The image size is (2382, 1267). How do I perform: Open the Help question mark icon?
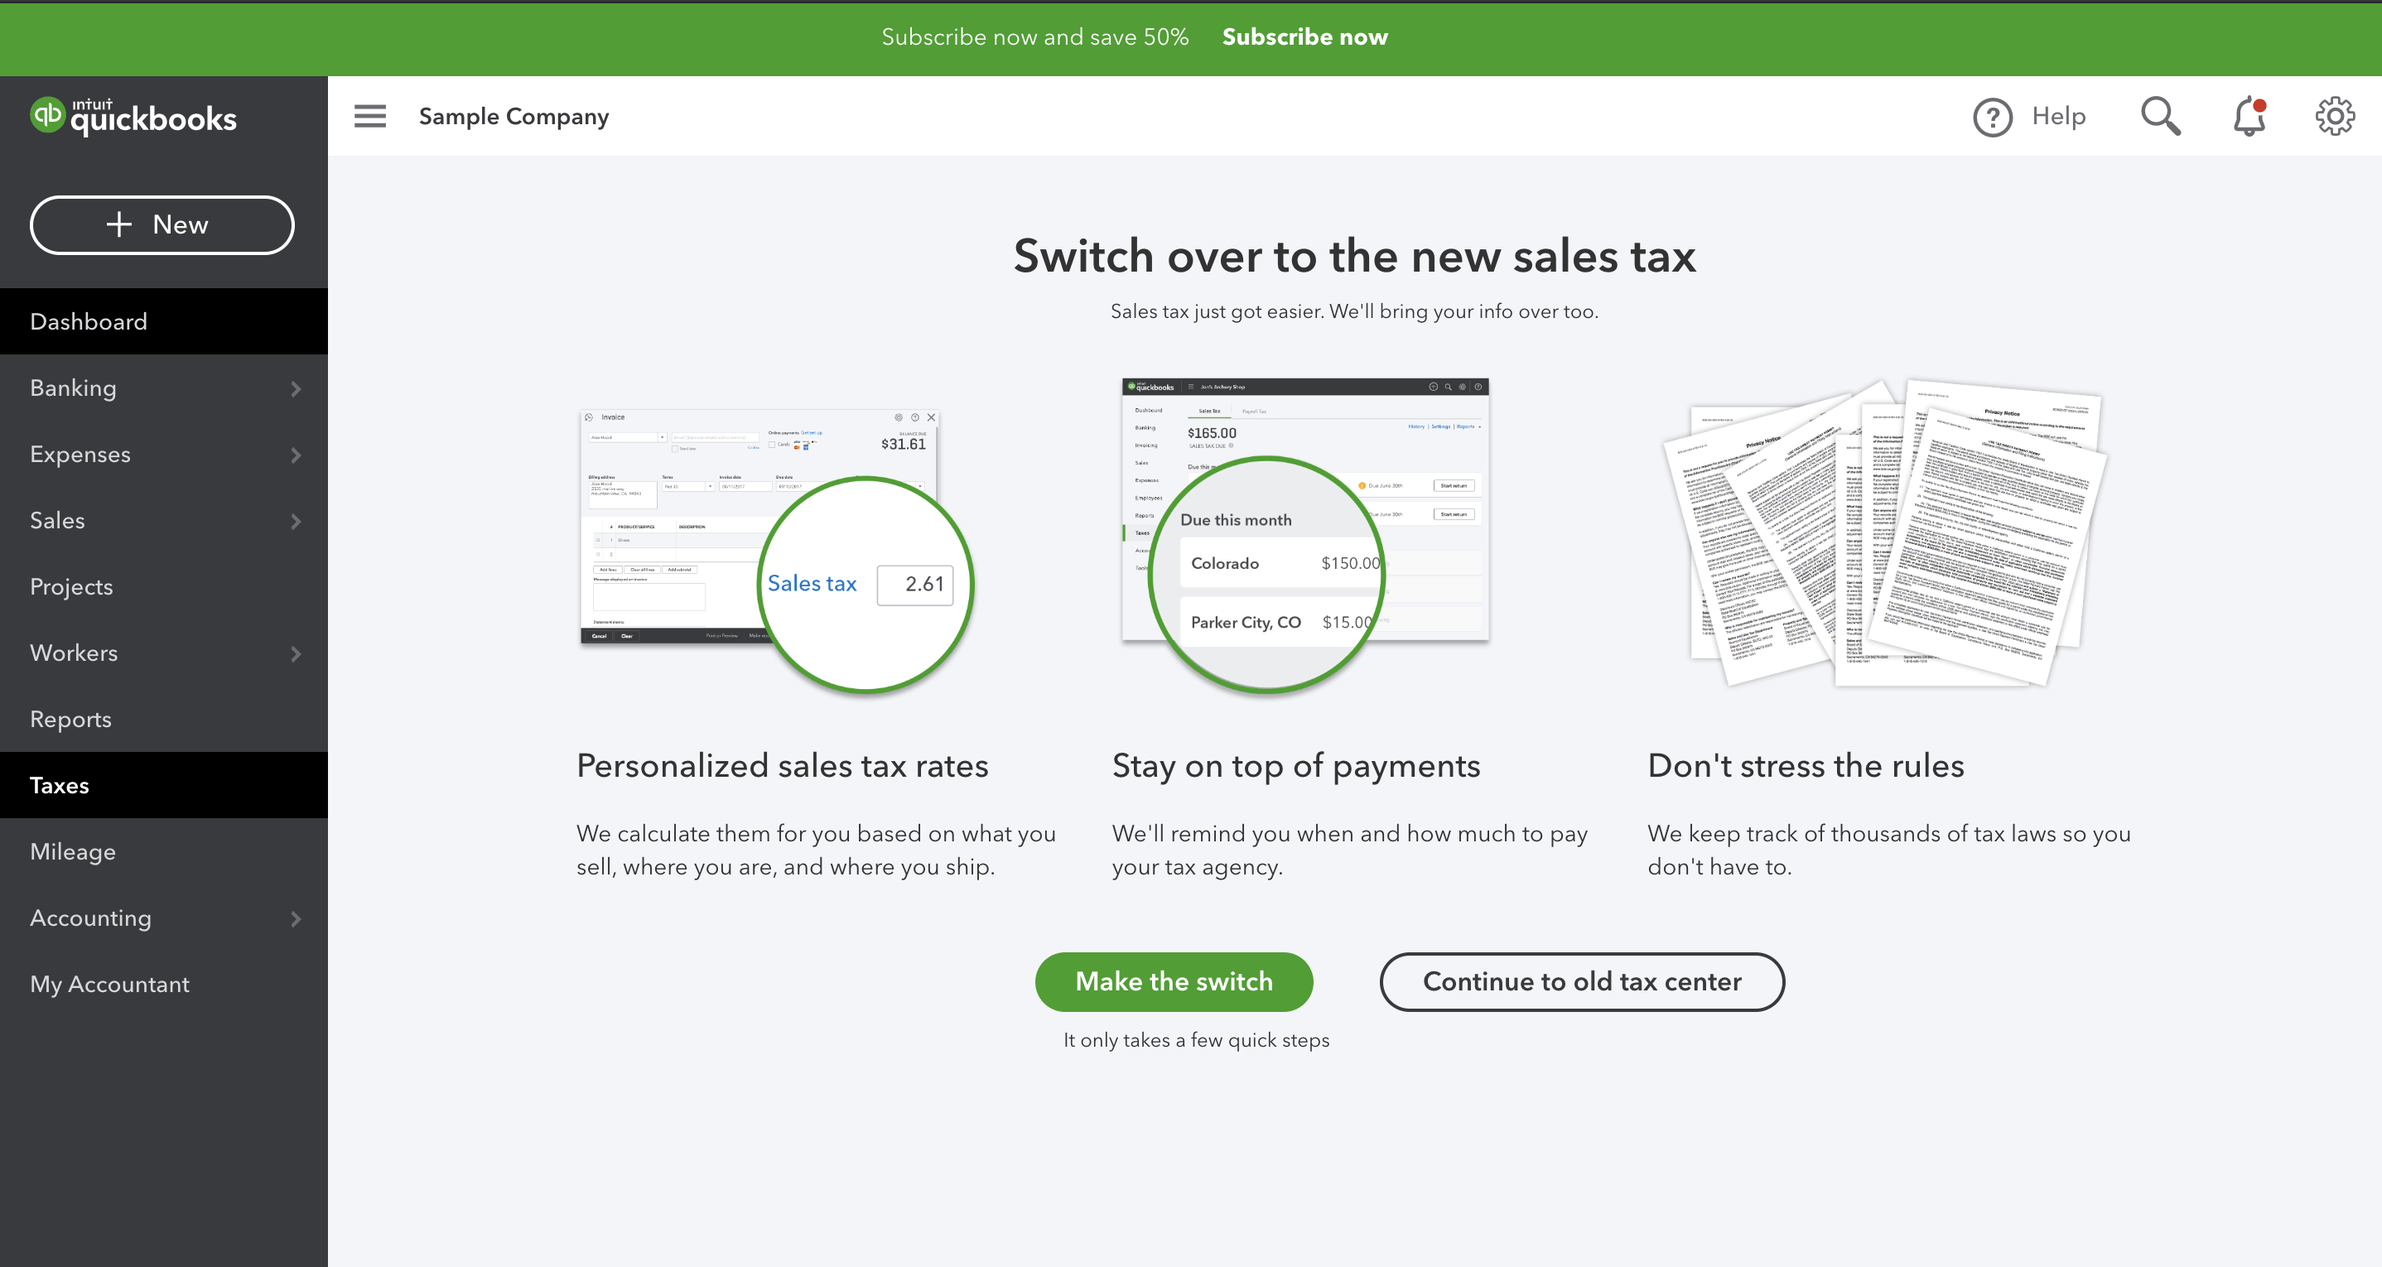click(1992, 117)
